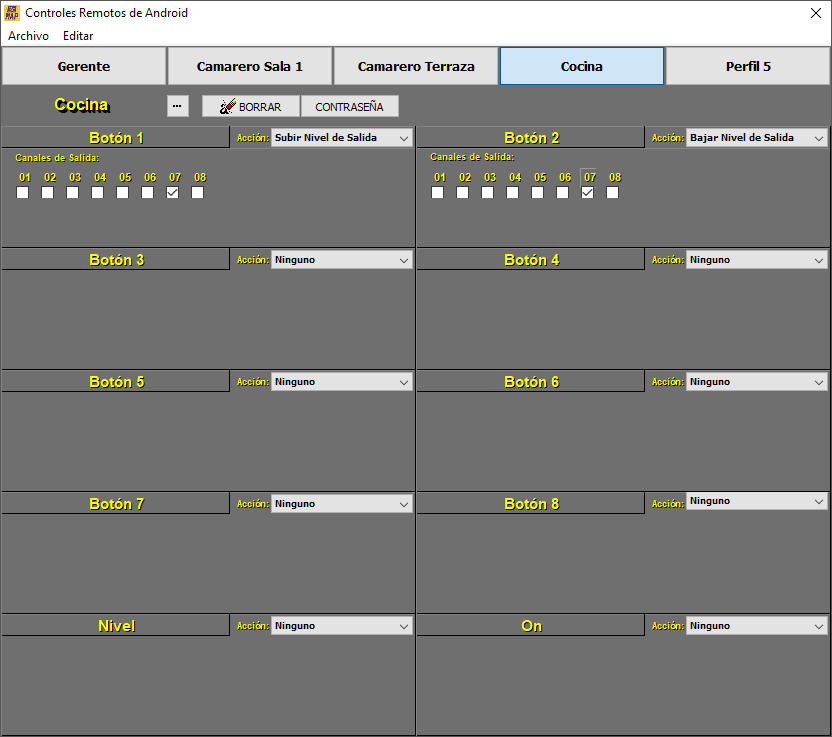The width and height of the screenshot is (832, 737).
Task: Click the app icon in title bar
Action: click(12, 13)
